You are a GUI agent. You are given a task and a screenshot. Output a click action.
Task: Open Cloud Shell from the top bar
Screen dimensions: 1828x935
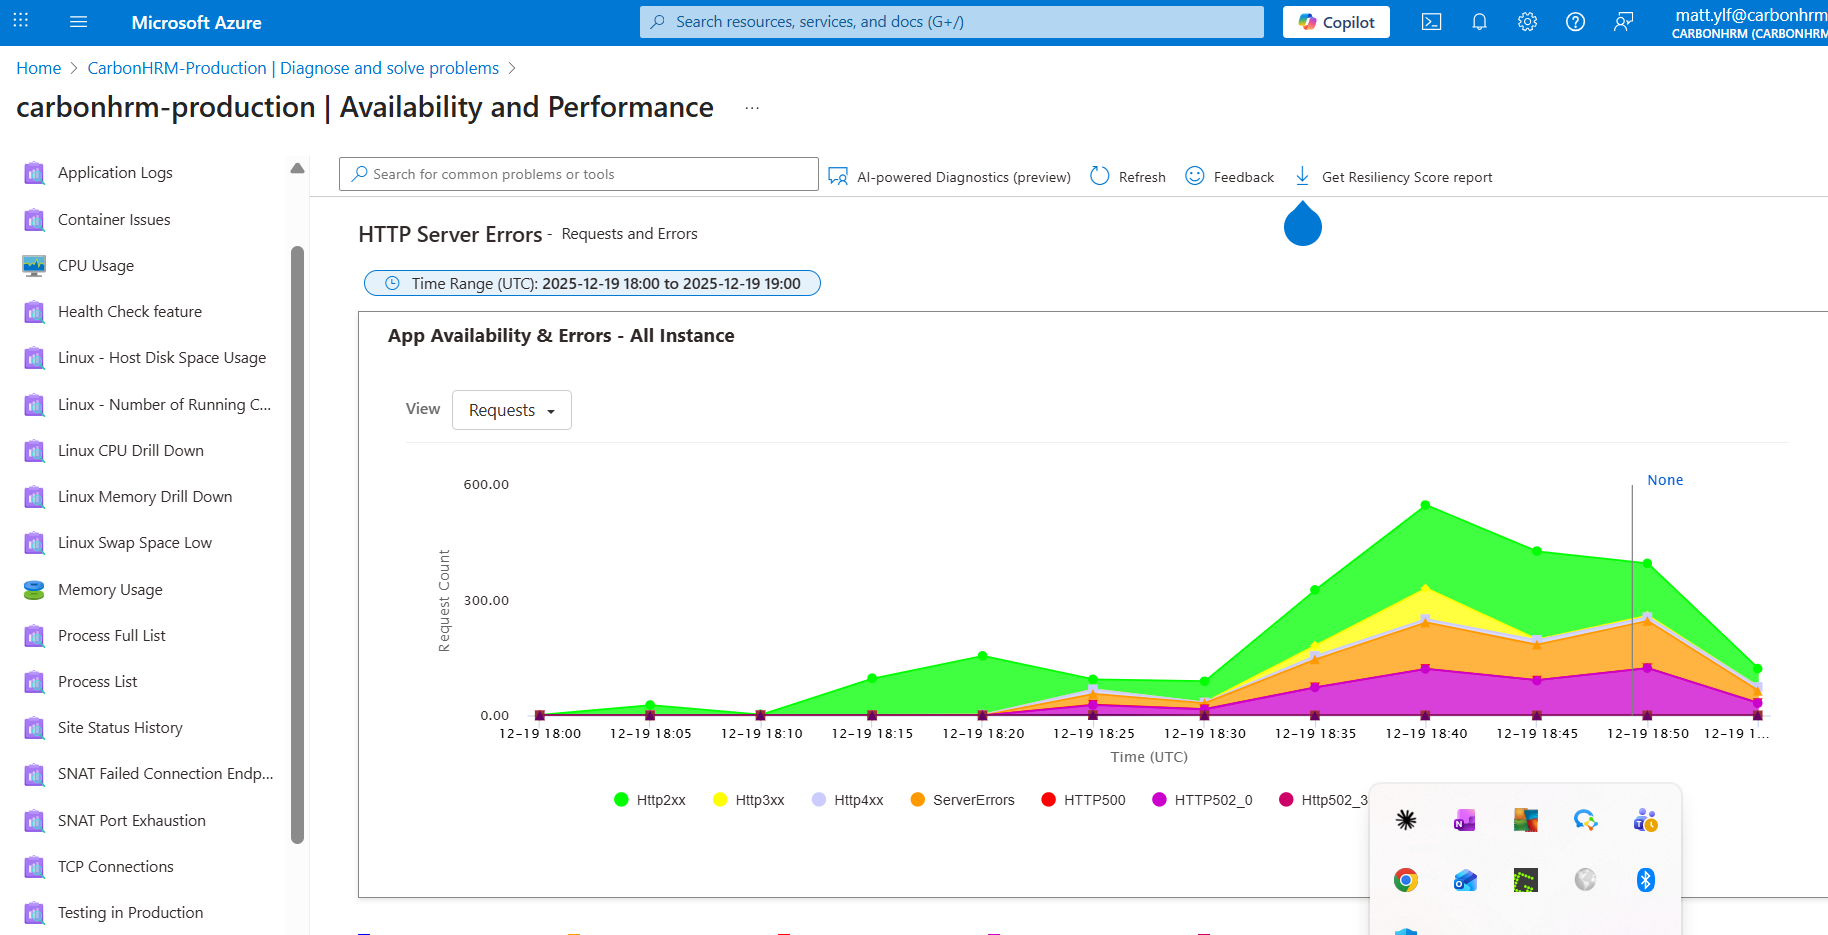[x=1431, y=22]
